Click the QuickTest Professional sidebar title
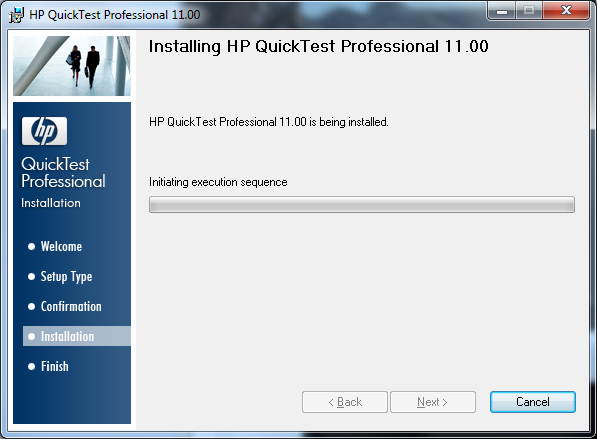 coord(63,172)
